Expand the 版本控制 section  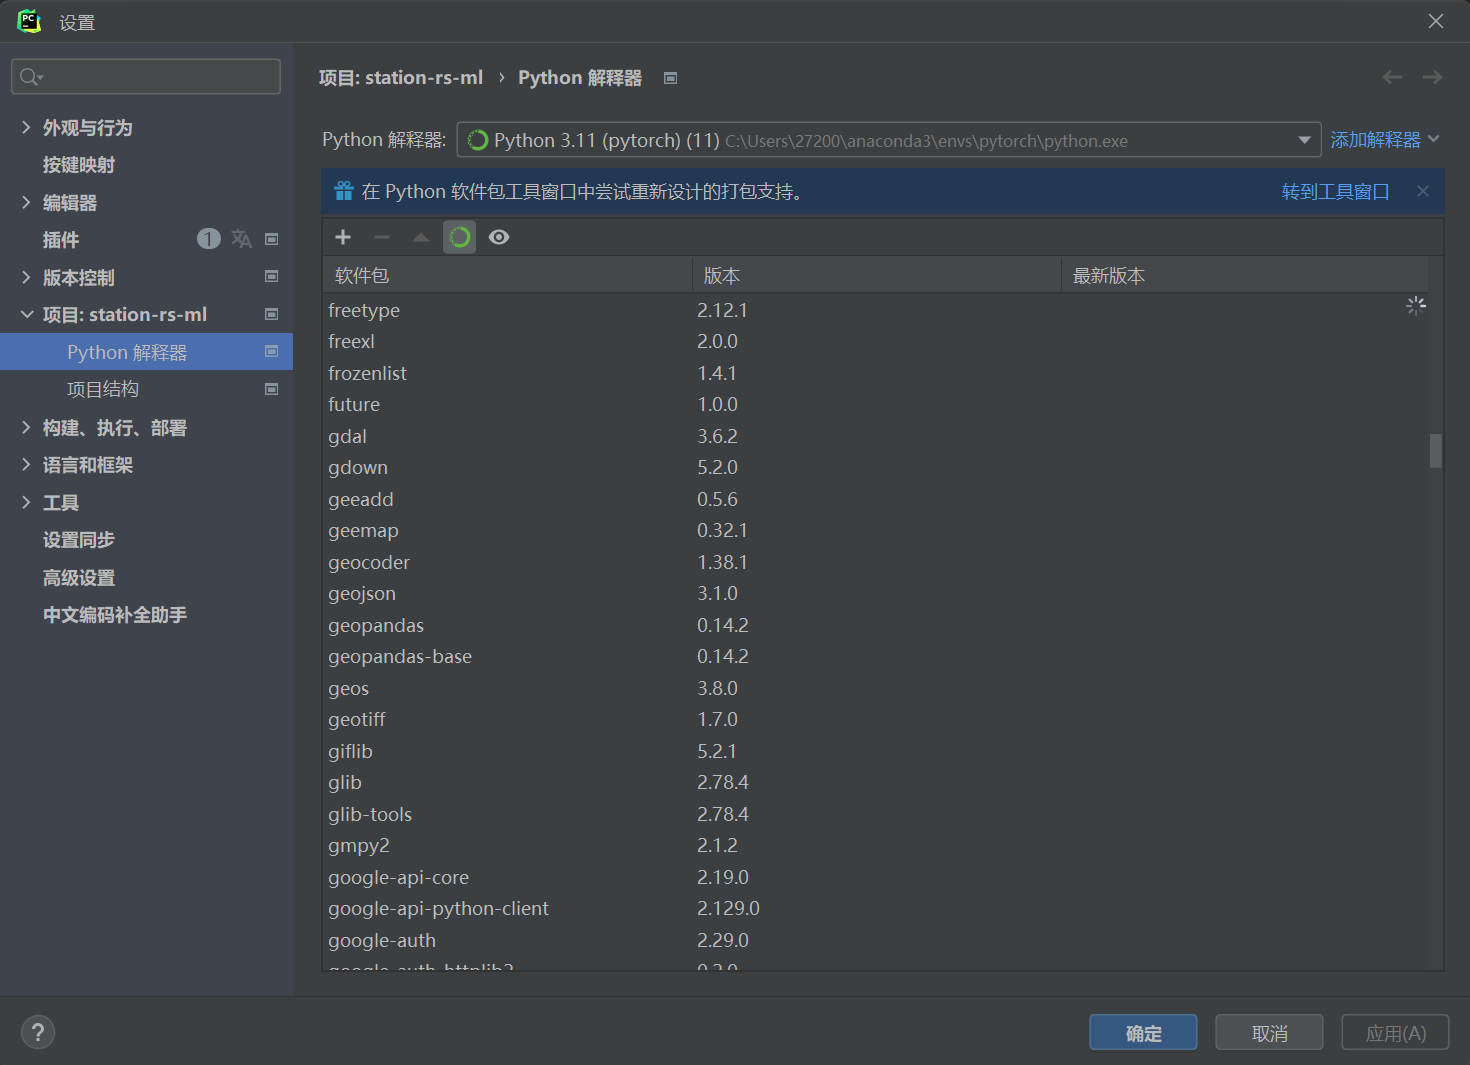click(26, 277)
